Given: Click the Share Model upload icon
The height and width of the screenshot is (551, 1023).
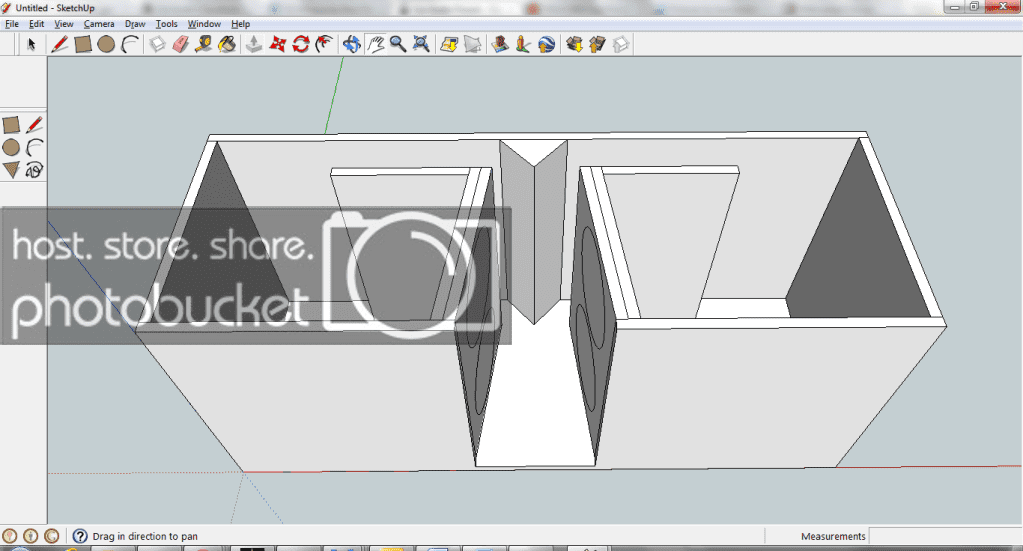Looking at the screenshot, I should point(597,44).
